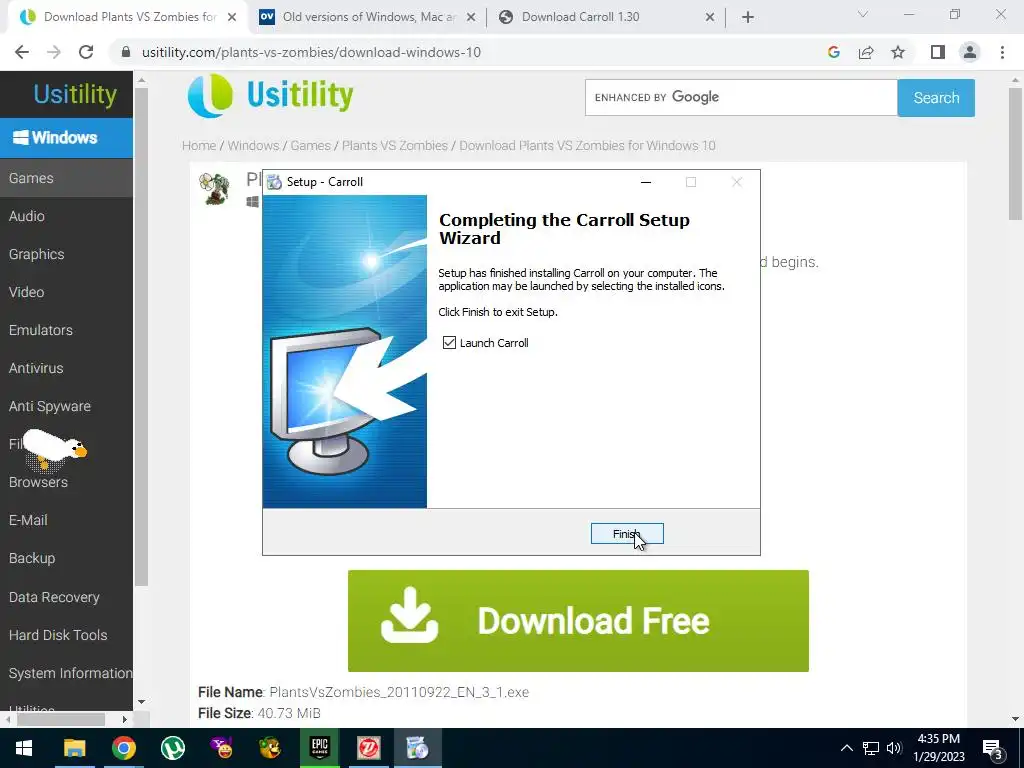Open Hard Disk Tools category
Screen dimensions: 1024x768
point(66,635)
